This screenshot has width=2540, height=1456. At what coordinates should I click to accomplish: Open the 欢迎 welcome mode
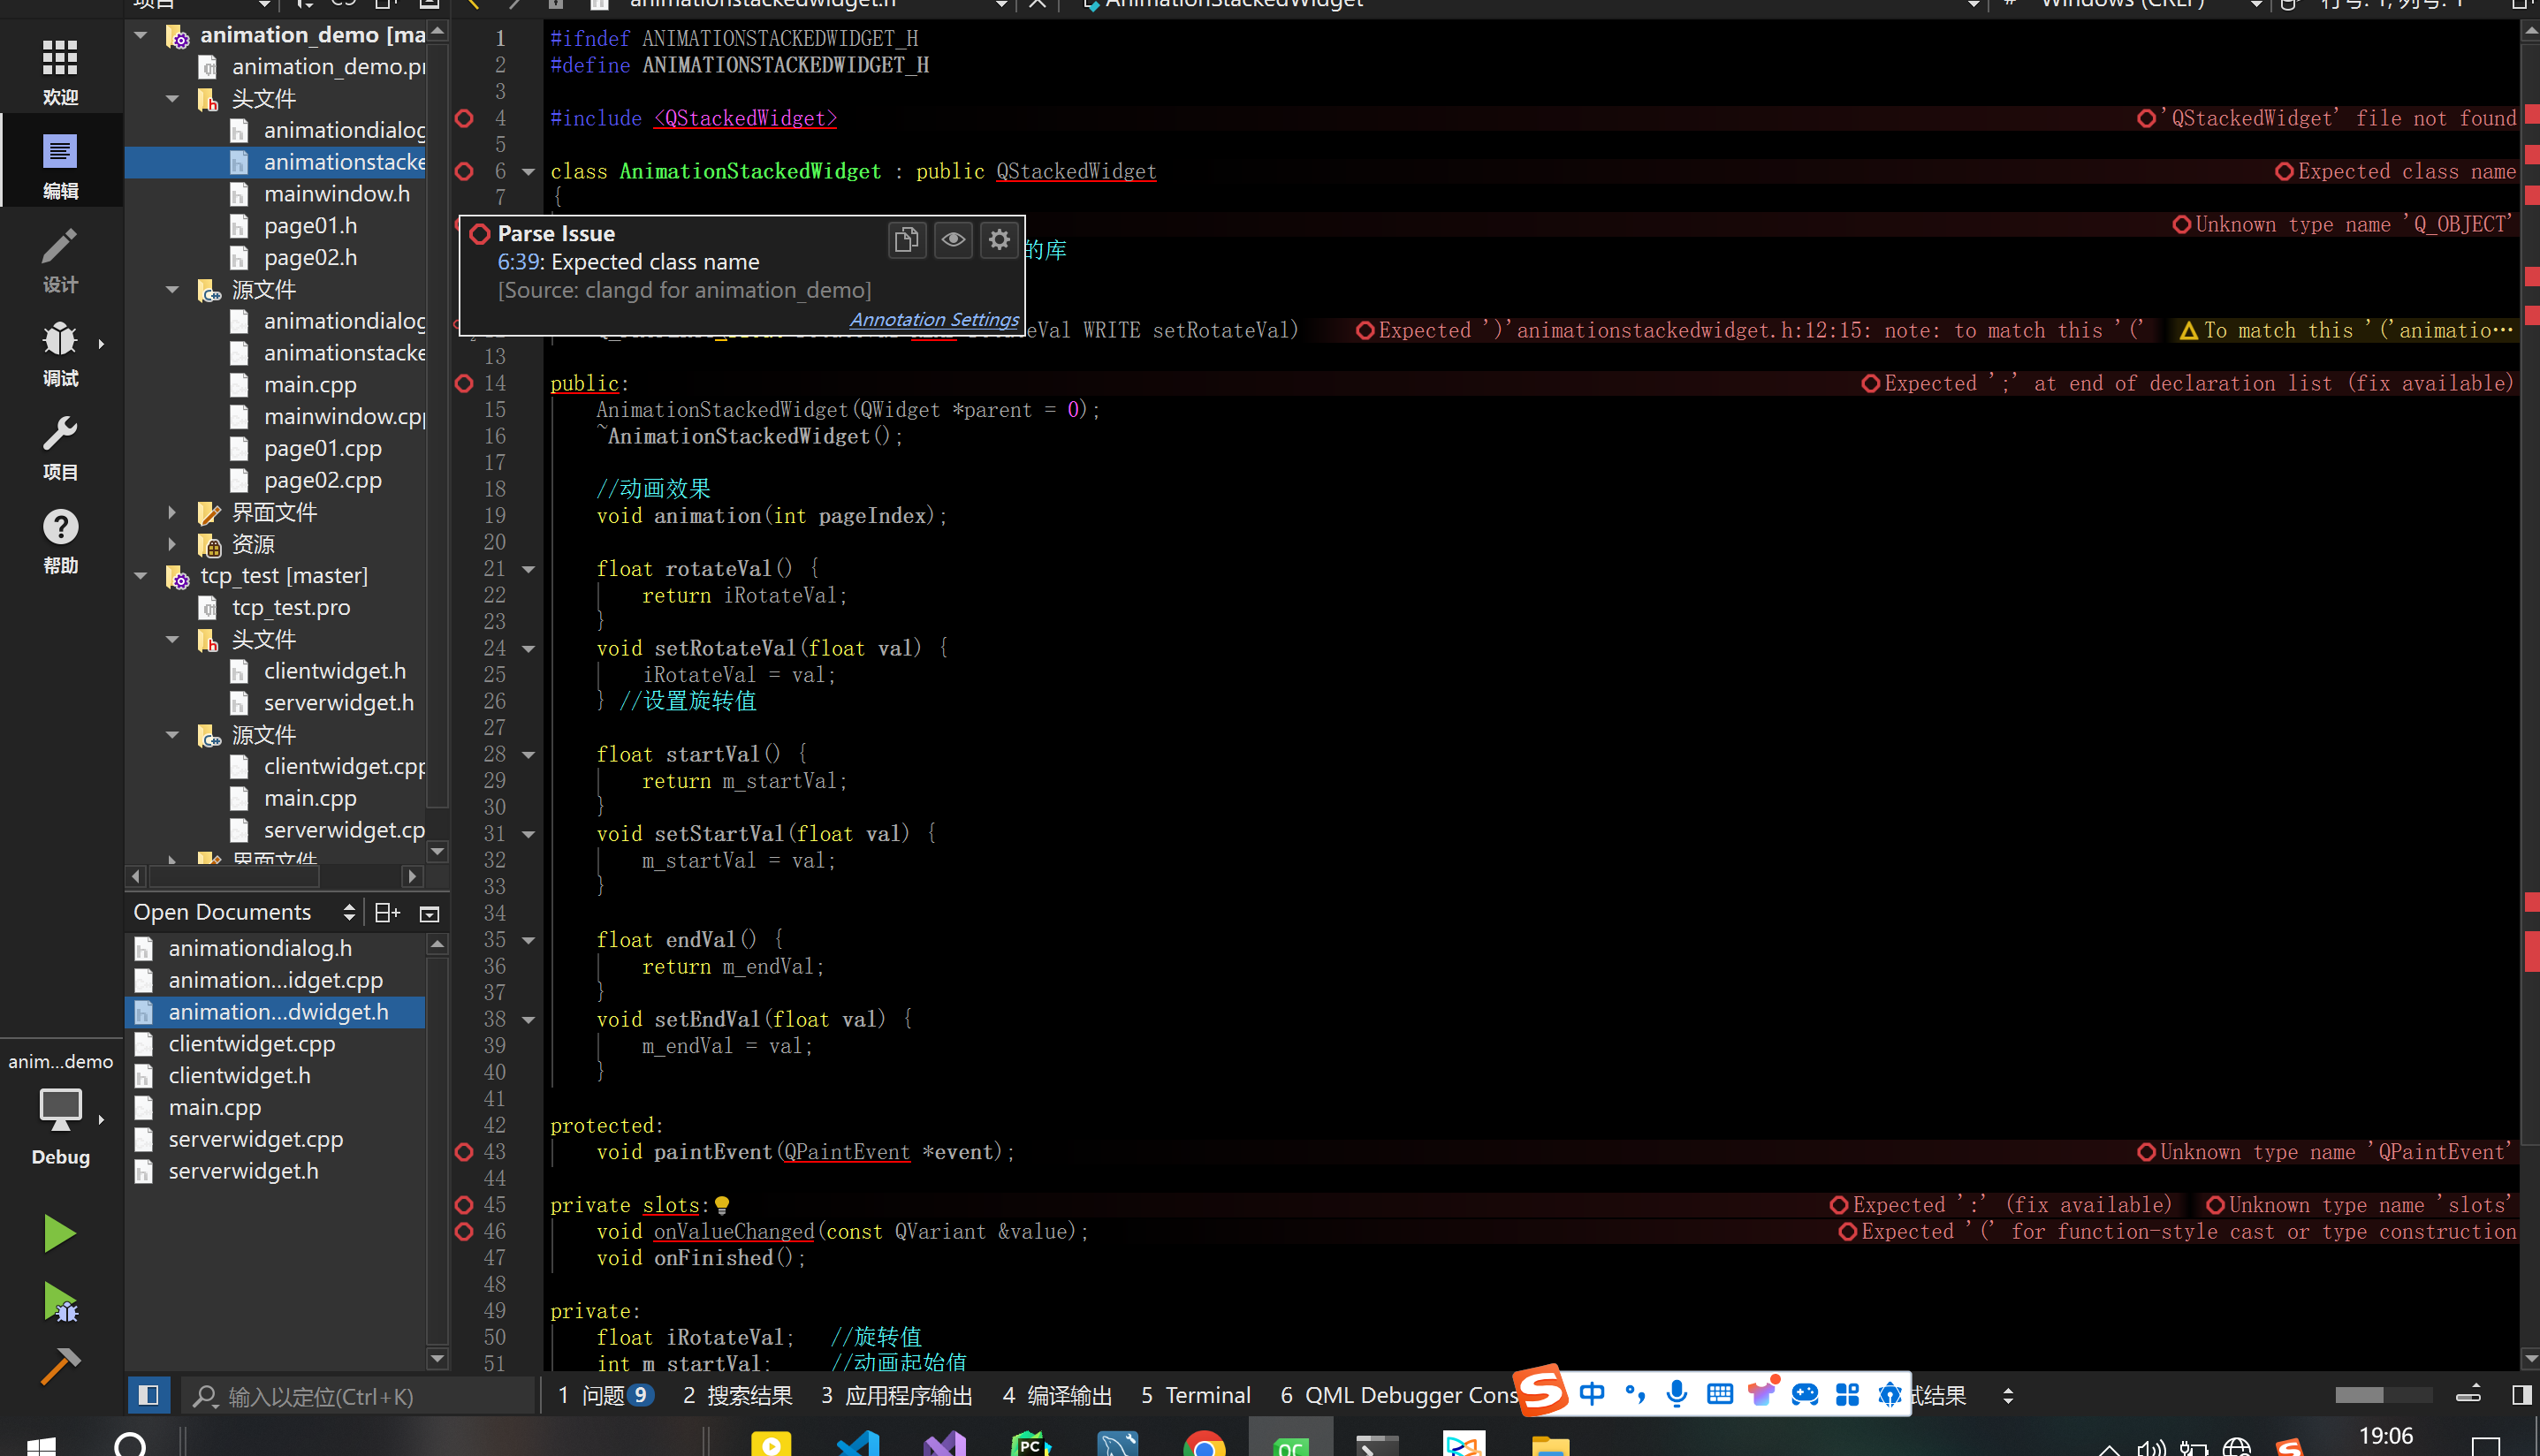click(x=60, y=72)
